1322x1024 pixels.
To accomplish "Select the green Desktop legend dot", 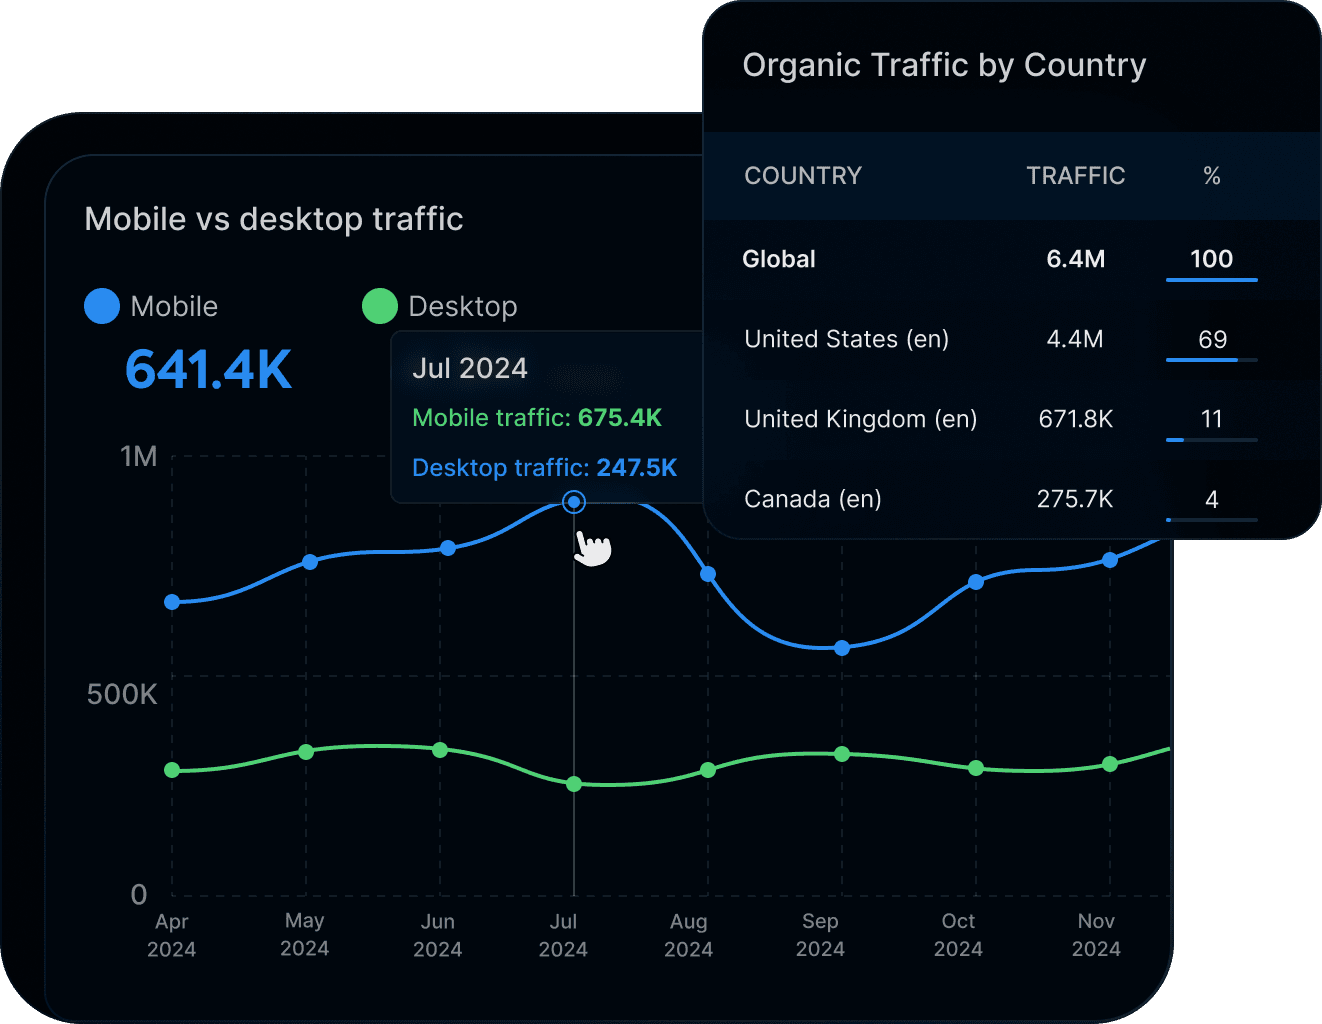I will 380,306.
